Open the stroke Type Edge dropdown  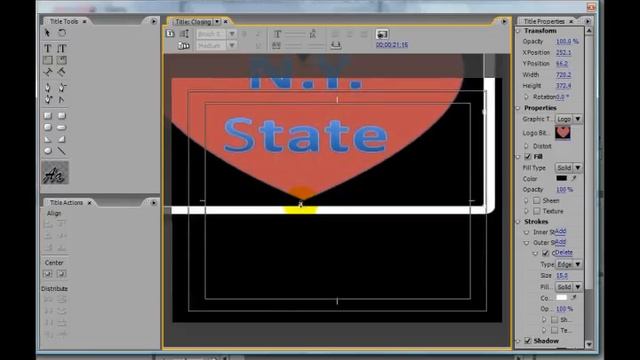coord(569,264)
